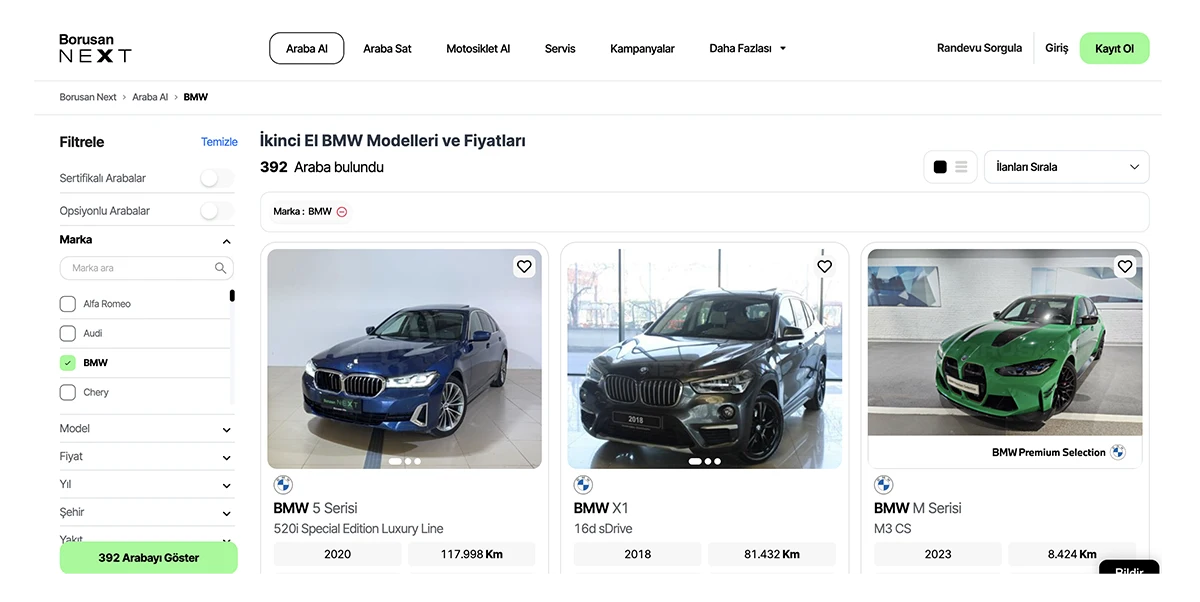Screen dimensions: 1200x602
Task: Open the İlanları Sırala sort dropdown
Action: coord(1066,167)
